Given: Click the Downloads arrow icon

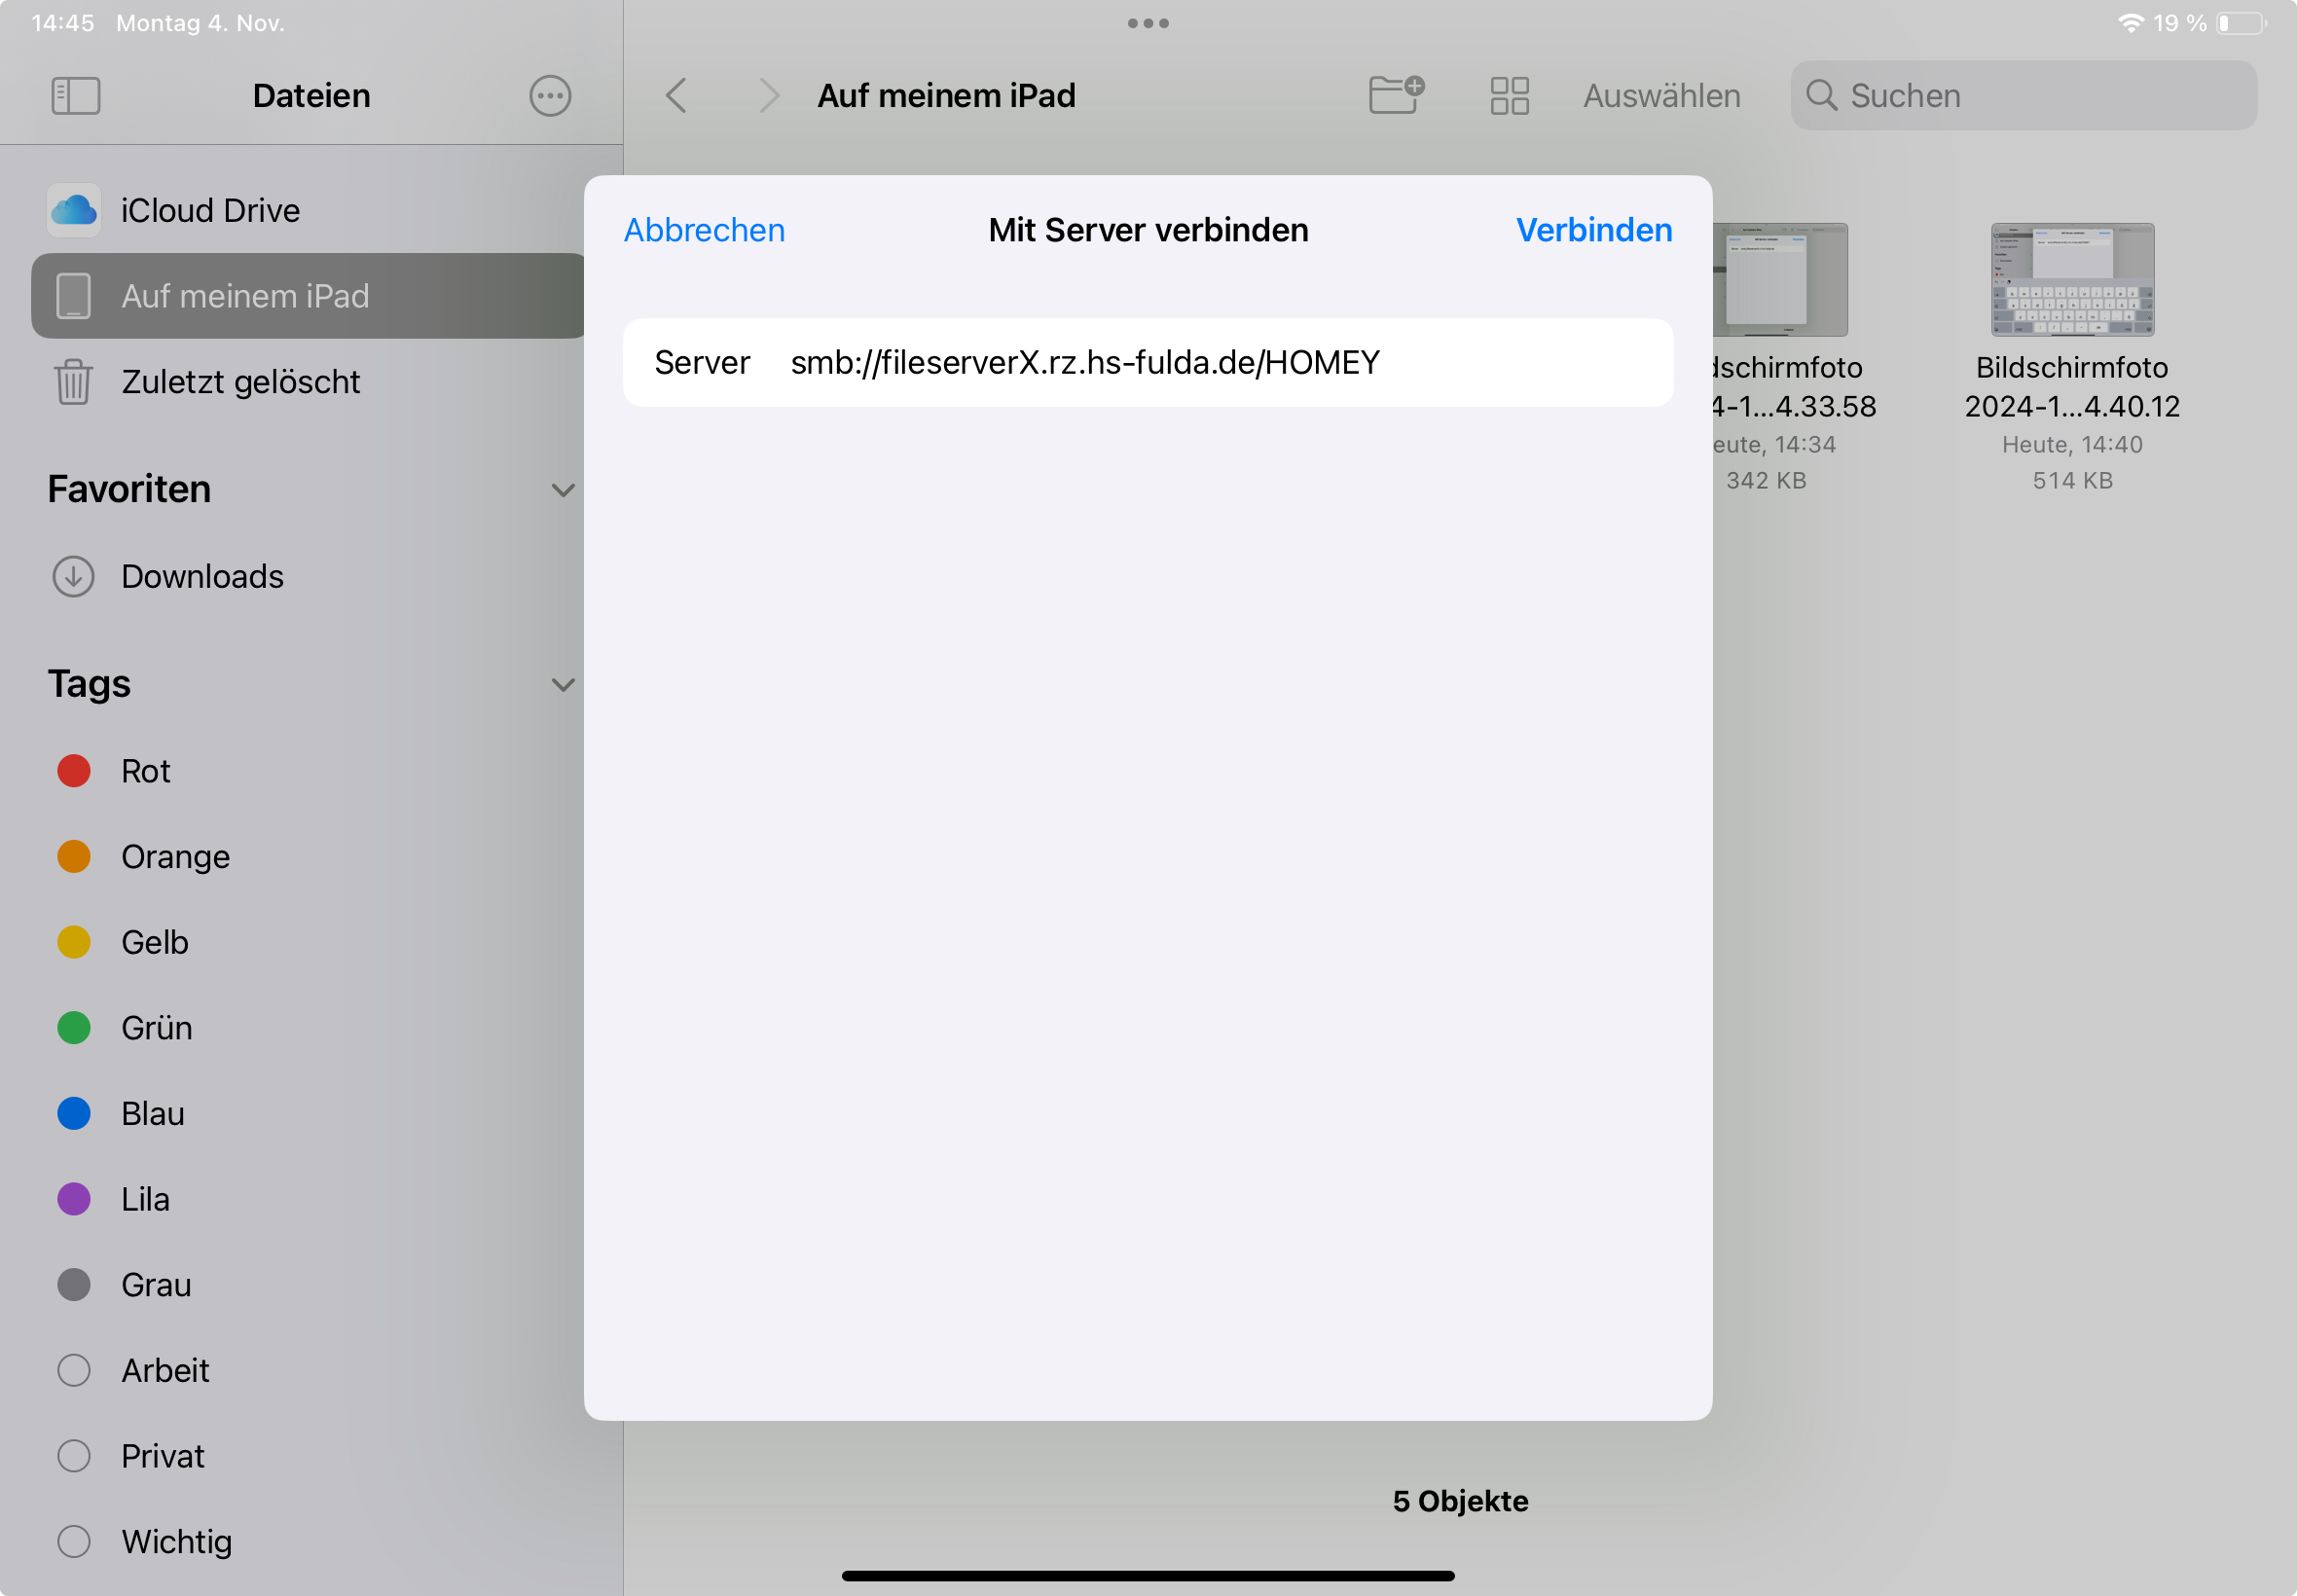Looking at the screenshot, I should click(x=73, y=577).
